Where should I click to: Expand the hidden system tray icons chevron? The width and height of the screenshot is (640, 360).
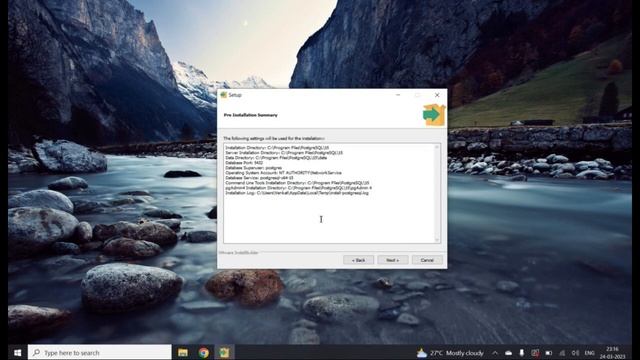coord(495,353)
